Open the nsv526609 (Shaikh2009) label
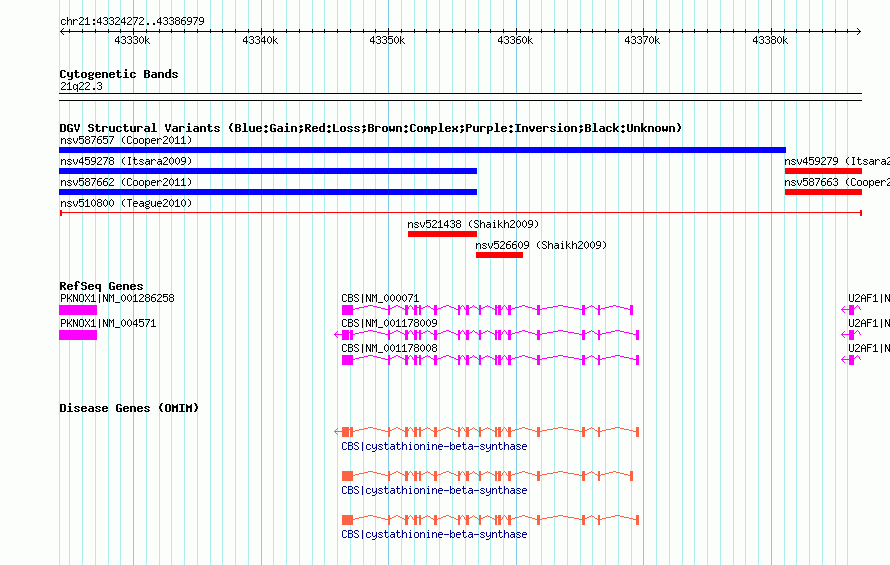 click(541, 245)
